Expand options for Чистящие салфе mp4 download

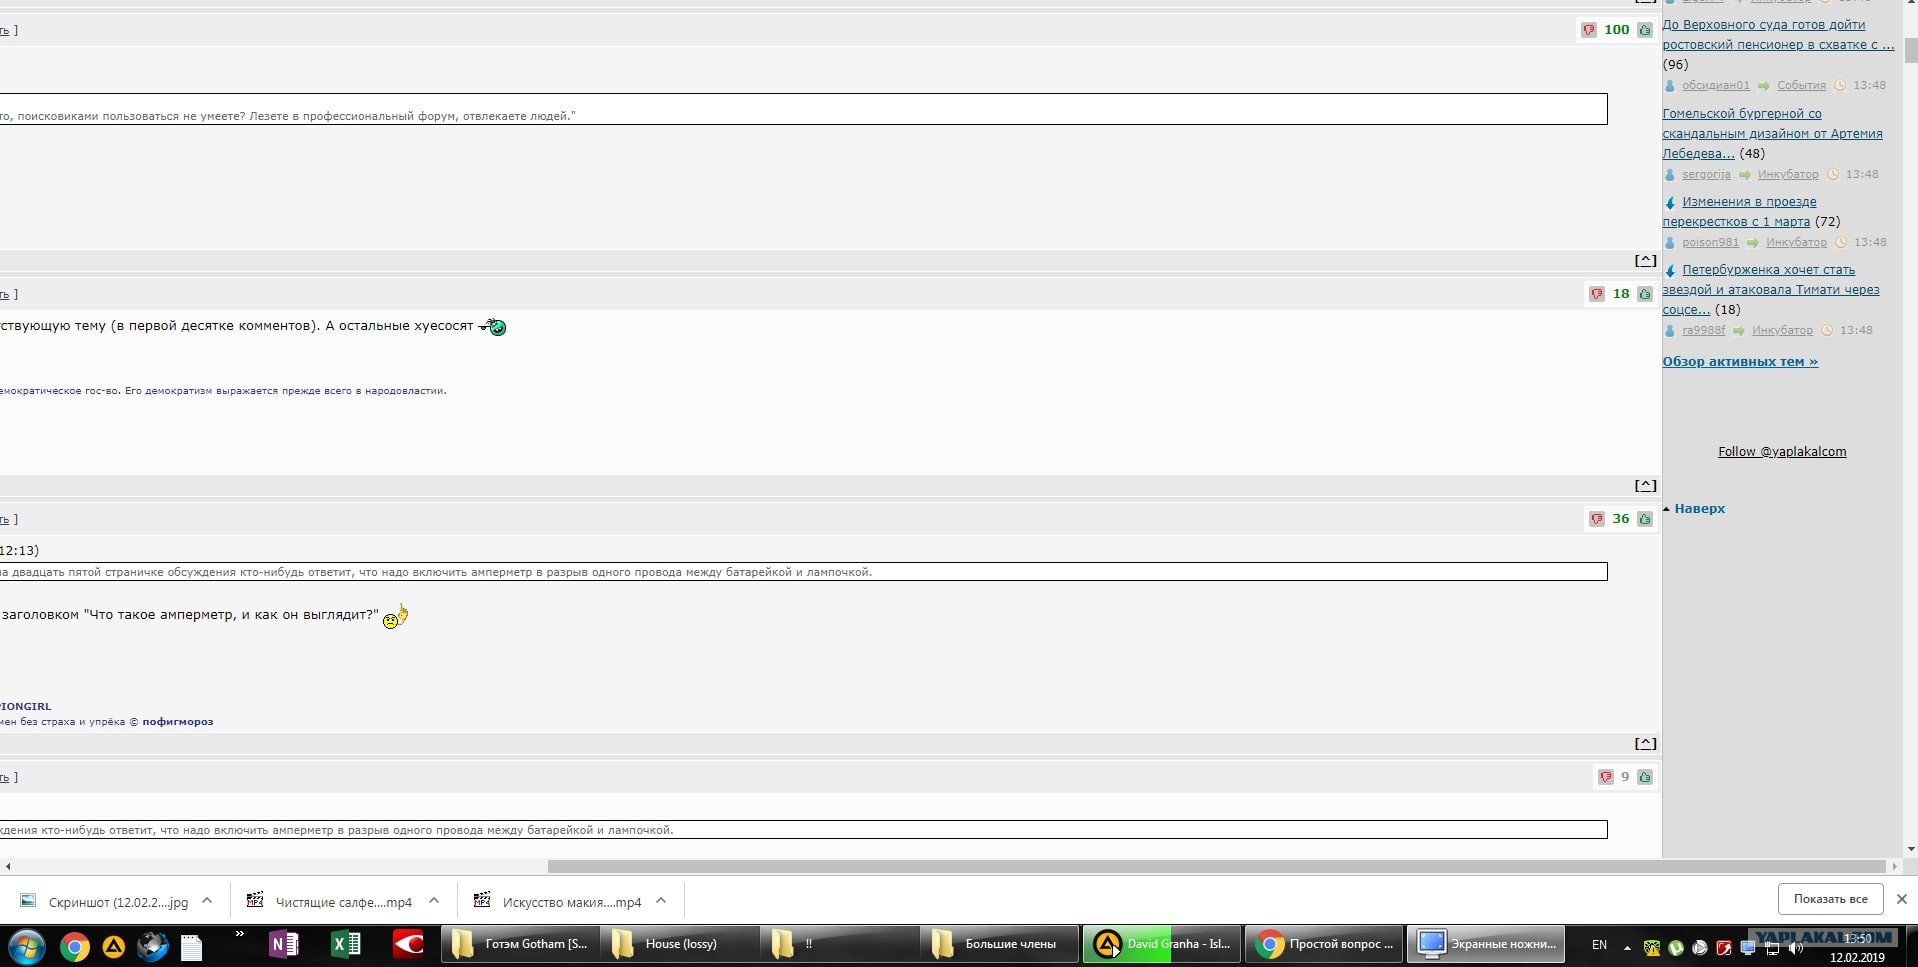pyautogui.click(x=434, y=901)
